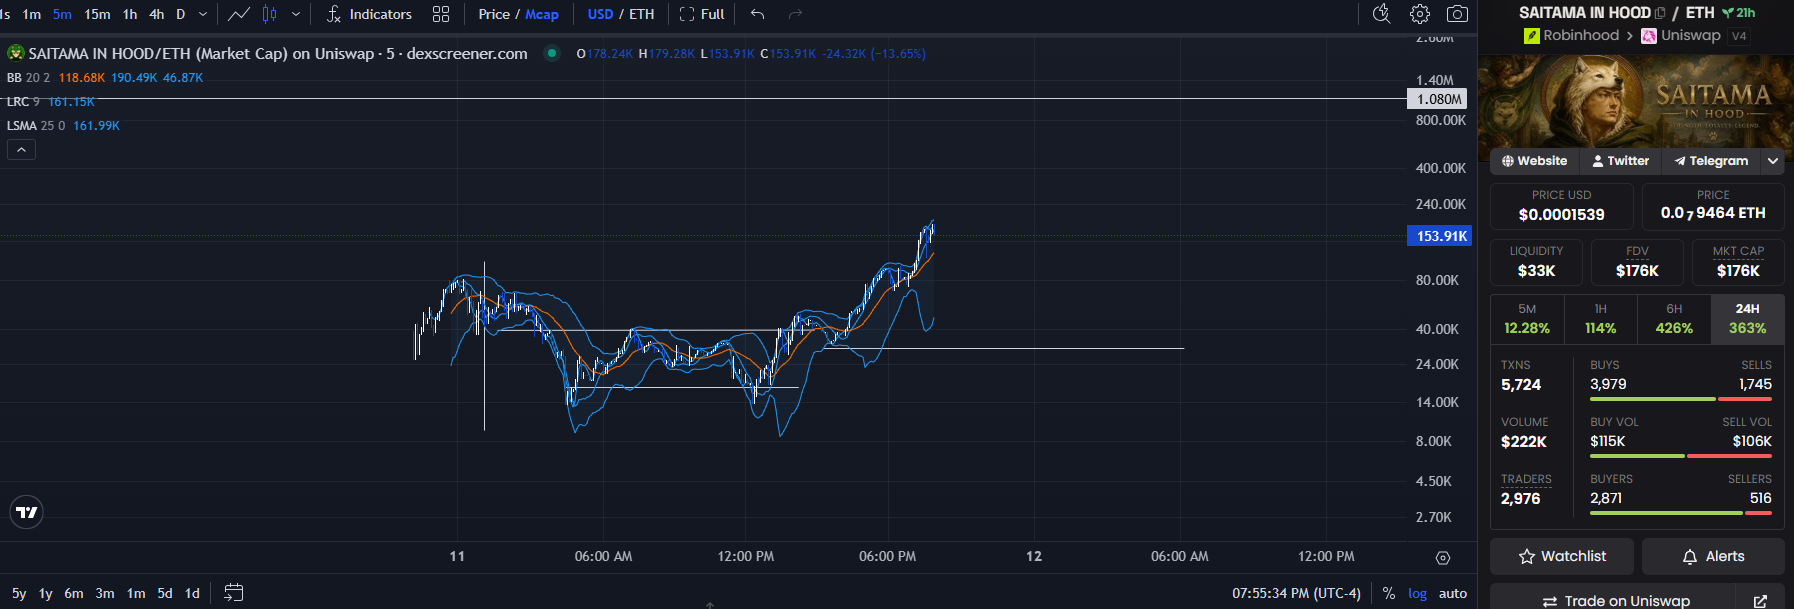Viewport: 1794px width, 609px height.
Task: Toggle auto scale
Action: (1453, 593)
